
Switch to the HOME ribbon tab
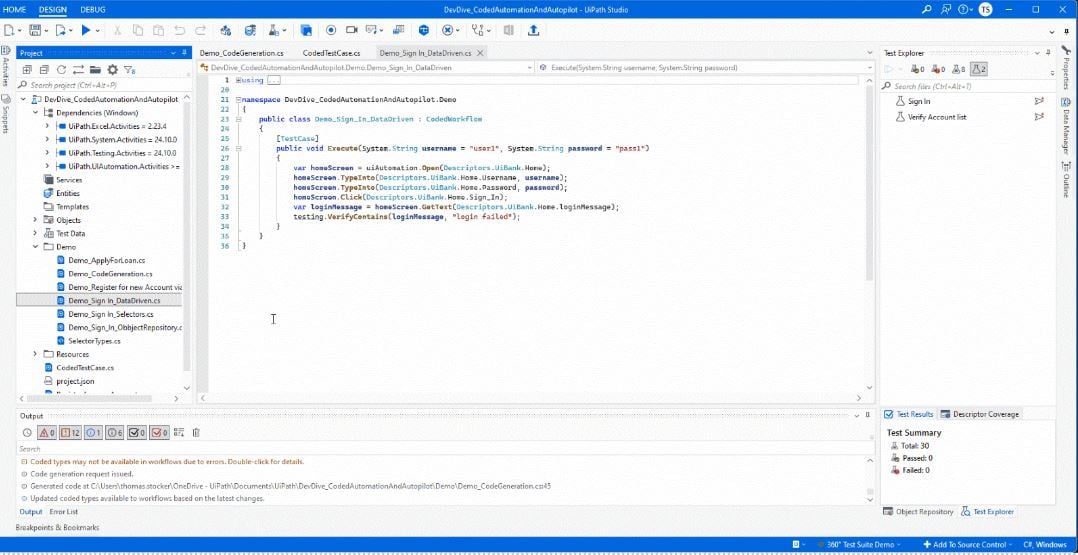[x=15, y=10]
